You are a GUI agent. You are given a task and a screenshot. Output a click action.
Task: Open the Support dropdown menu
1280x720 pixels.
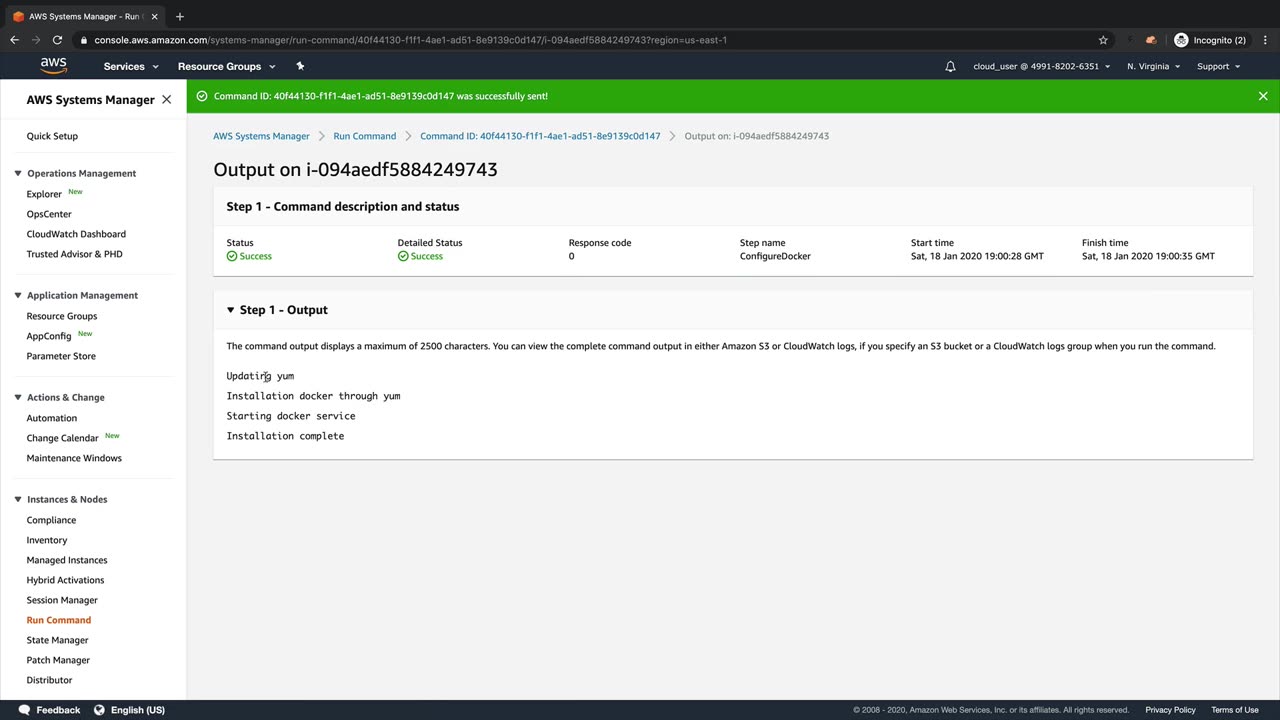pos(1218,66)
